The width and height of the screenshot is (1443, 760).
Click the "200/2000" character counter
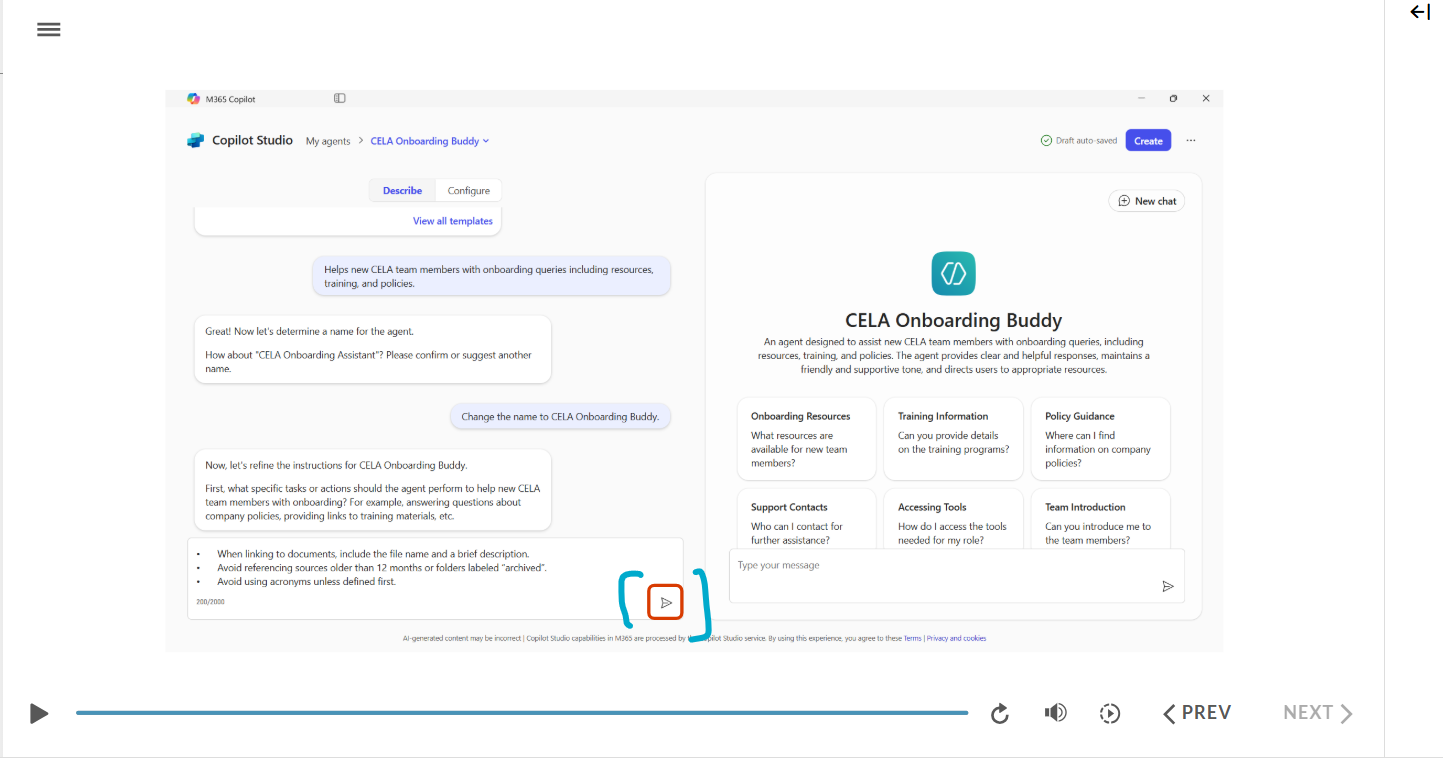click(210, 602)
